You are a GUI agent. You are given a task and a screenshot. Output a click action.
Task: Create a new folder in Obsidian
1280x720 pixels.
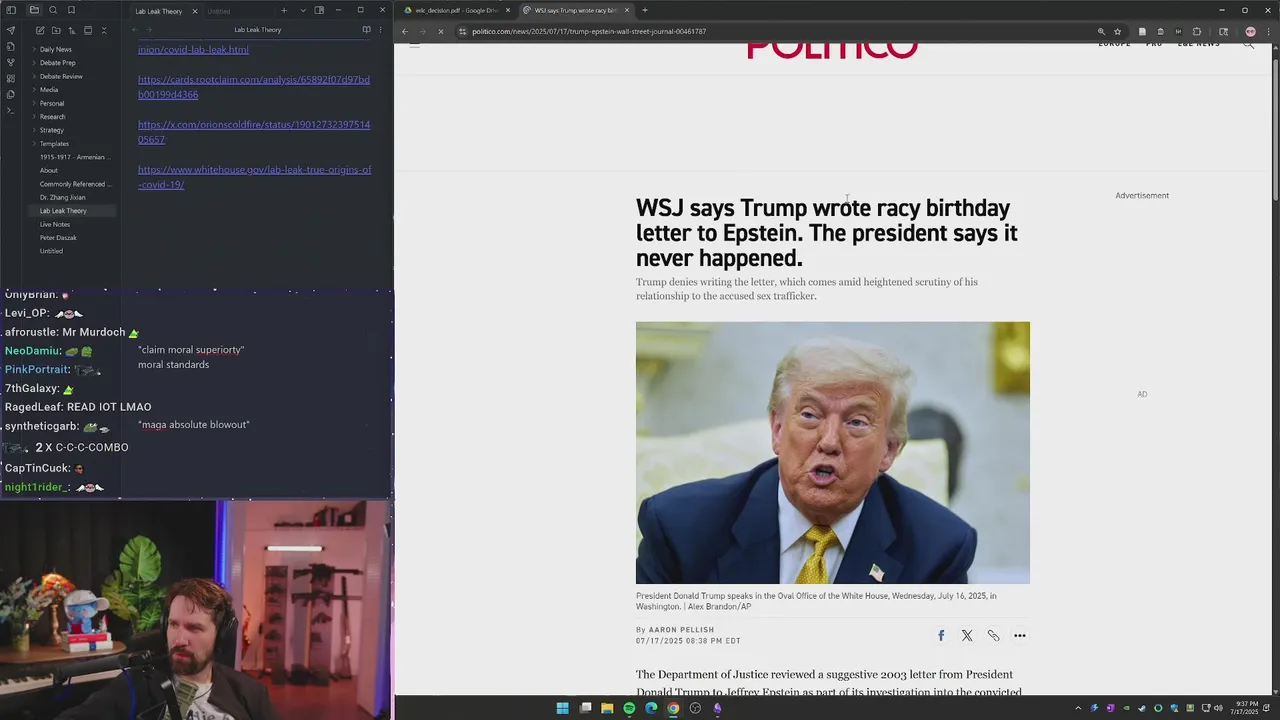coord(56,30)
